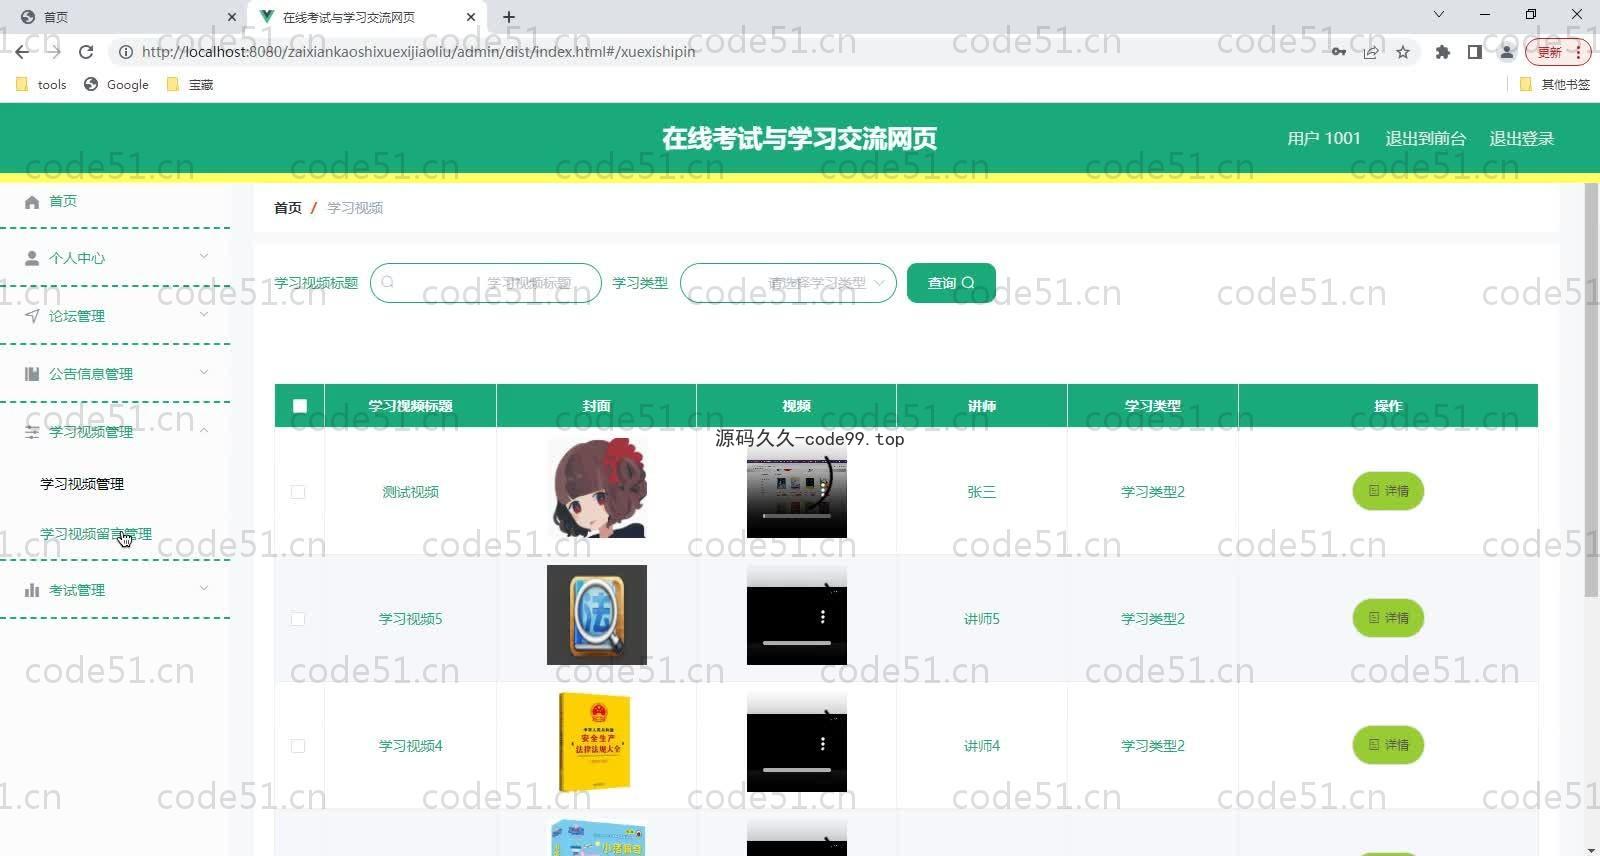Click 详情 button for 学习视频4
Viewport: 1600px width, 856px height.
1388,745
